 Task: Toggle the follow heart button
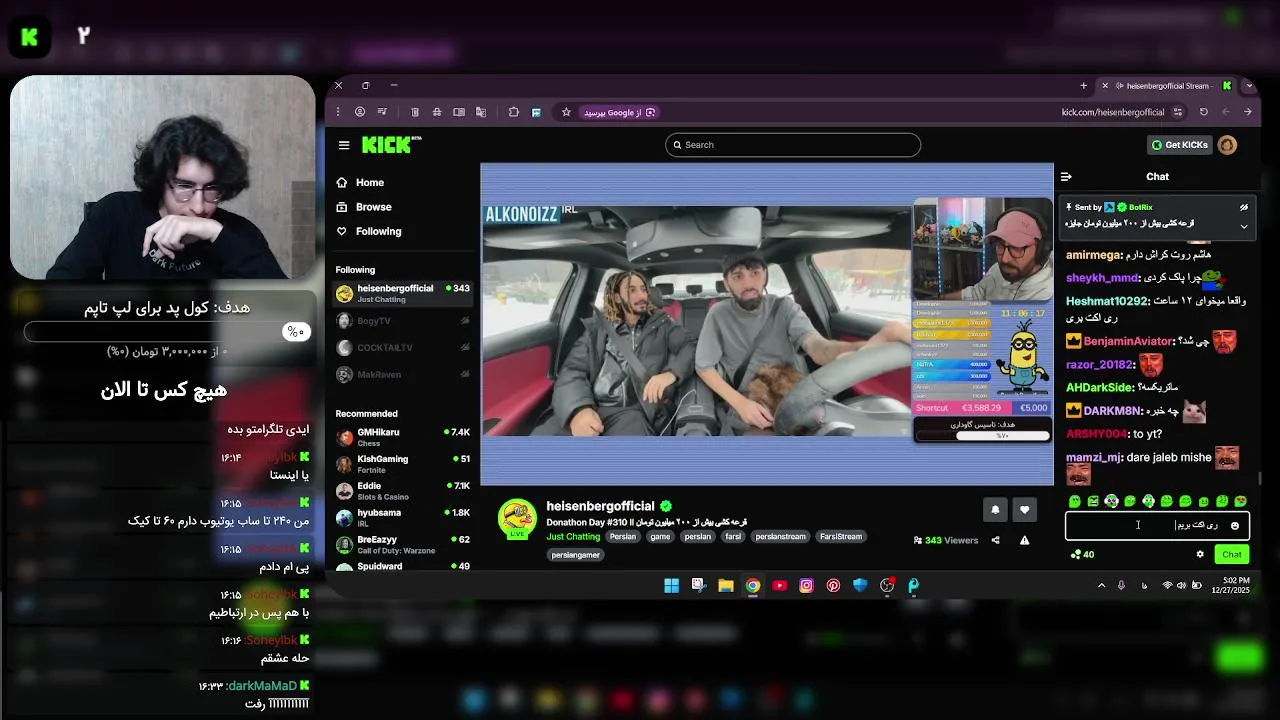tap(1024, 510)
